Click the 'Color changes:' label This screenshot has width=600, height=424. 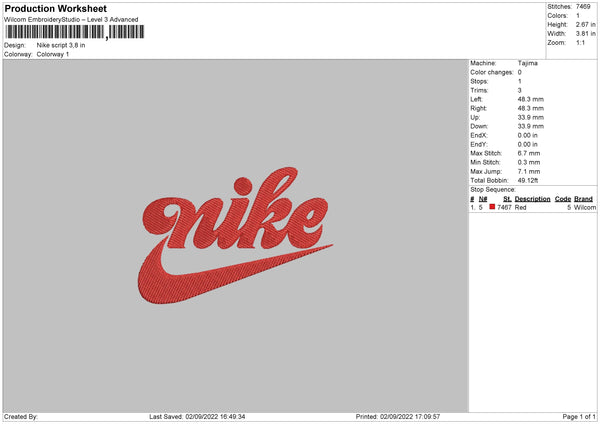coord(492,72)
